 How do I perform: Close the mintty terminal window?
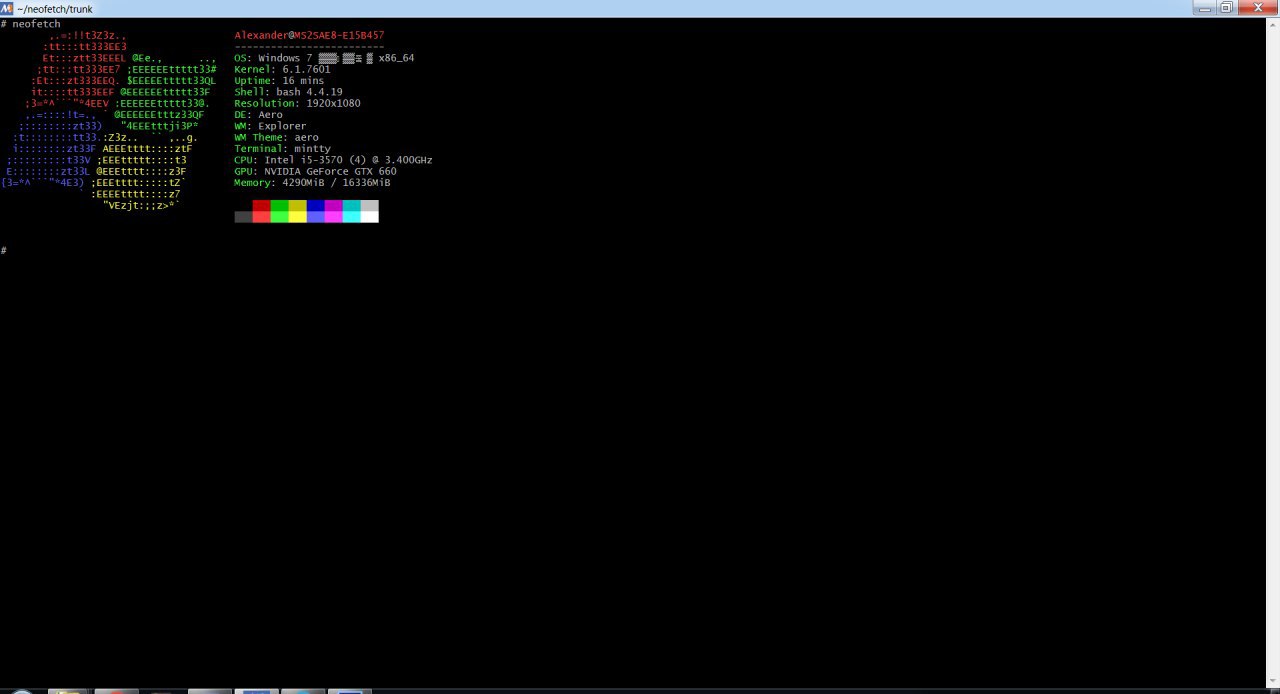(x=1258, y=7)
